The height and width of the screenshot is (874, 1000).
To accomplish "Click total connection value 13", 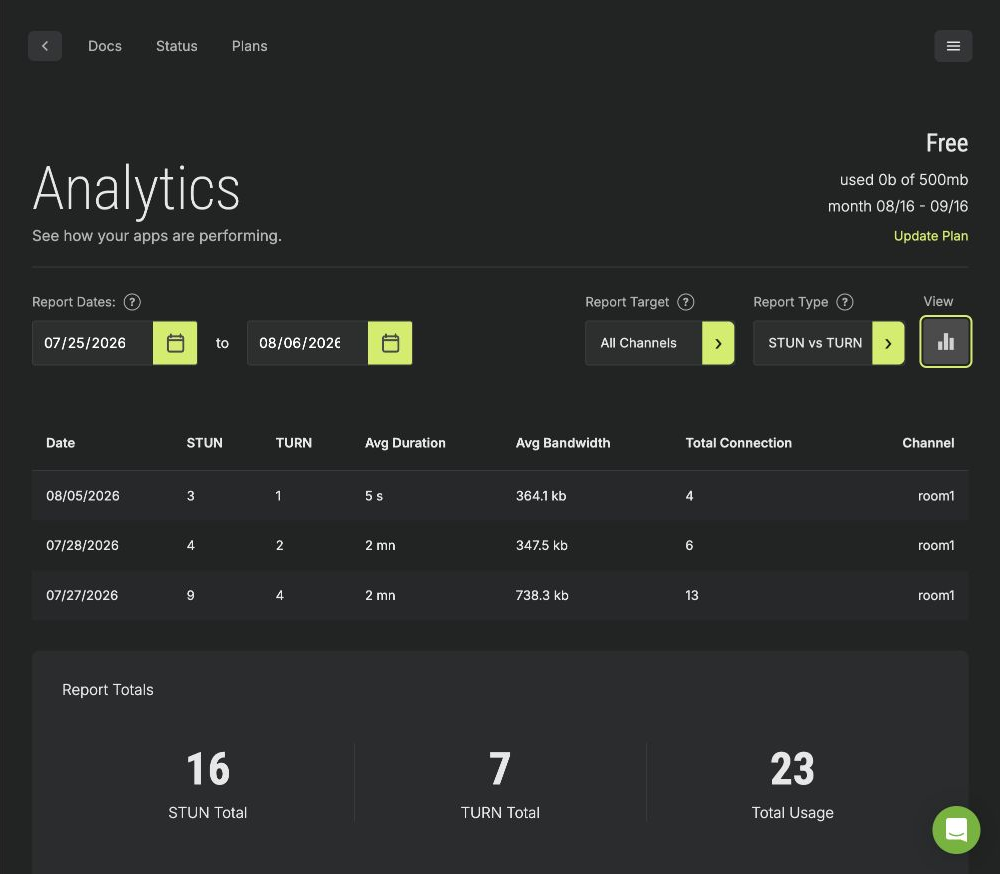I will 692,595.
